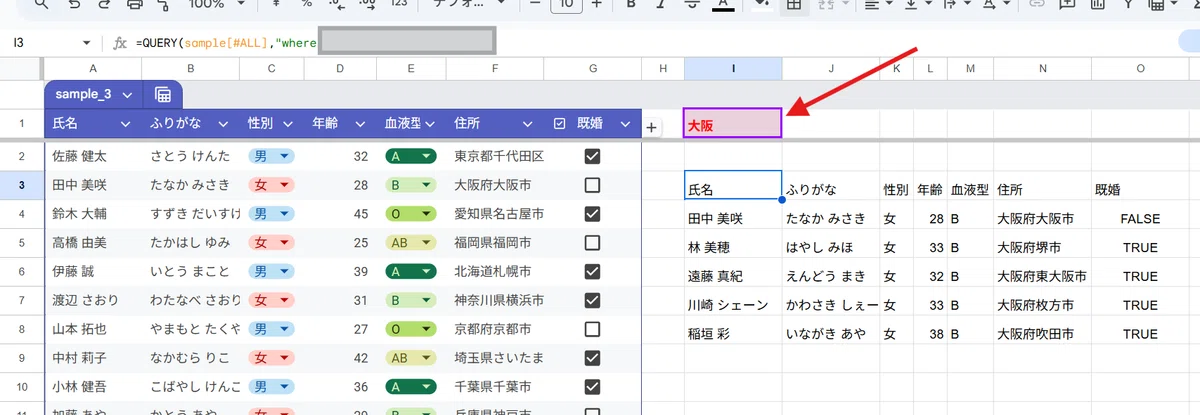Open the table view options icon beside sample_3
Screen dimensions: 1200x415
[x=163, y=95]
